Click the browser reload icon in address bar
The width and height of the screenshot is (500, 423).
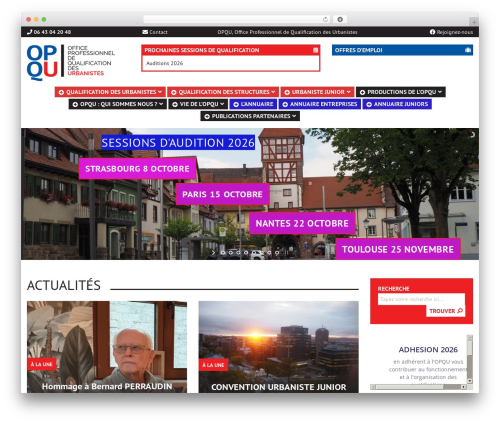click(325, 19)
